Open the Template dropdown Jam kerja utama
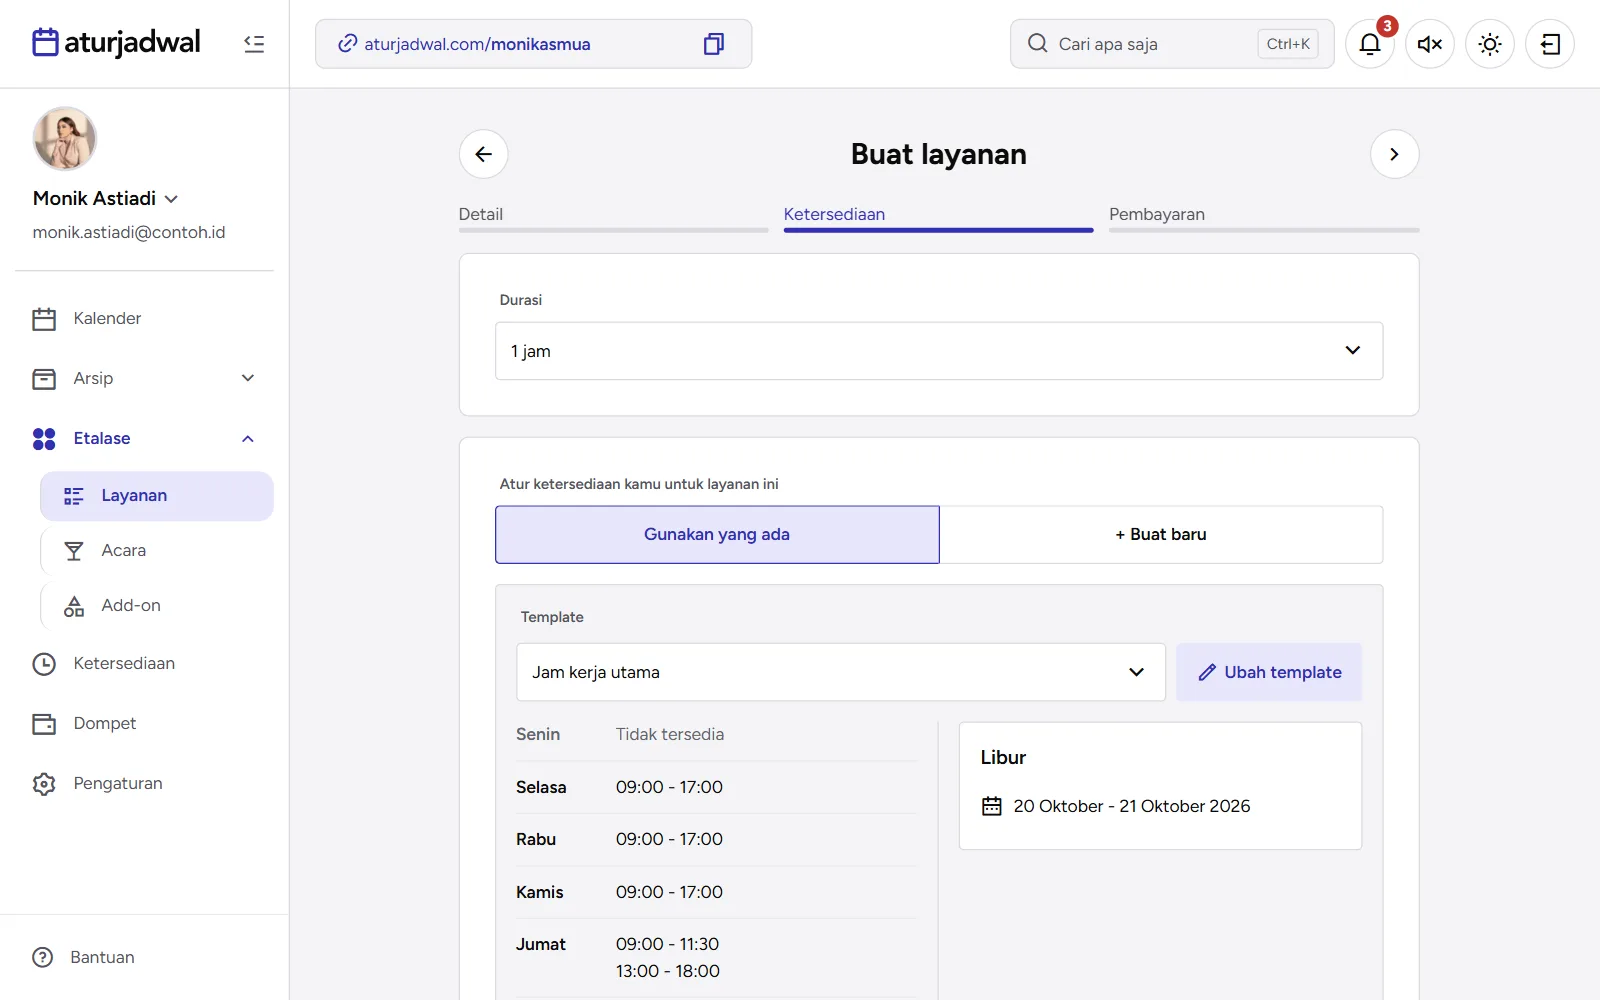Screen dimensions: 1600x1000 (x=841, y=672)
